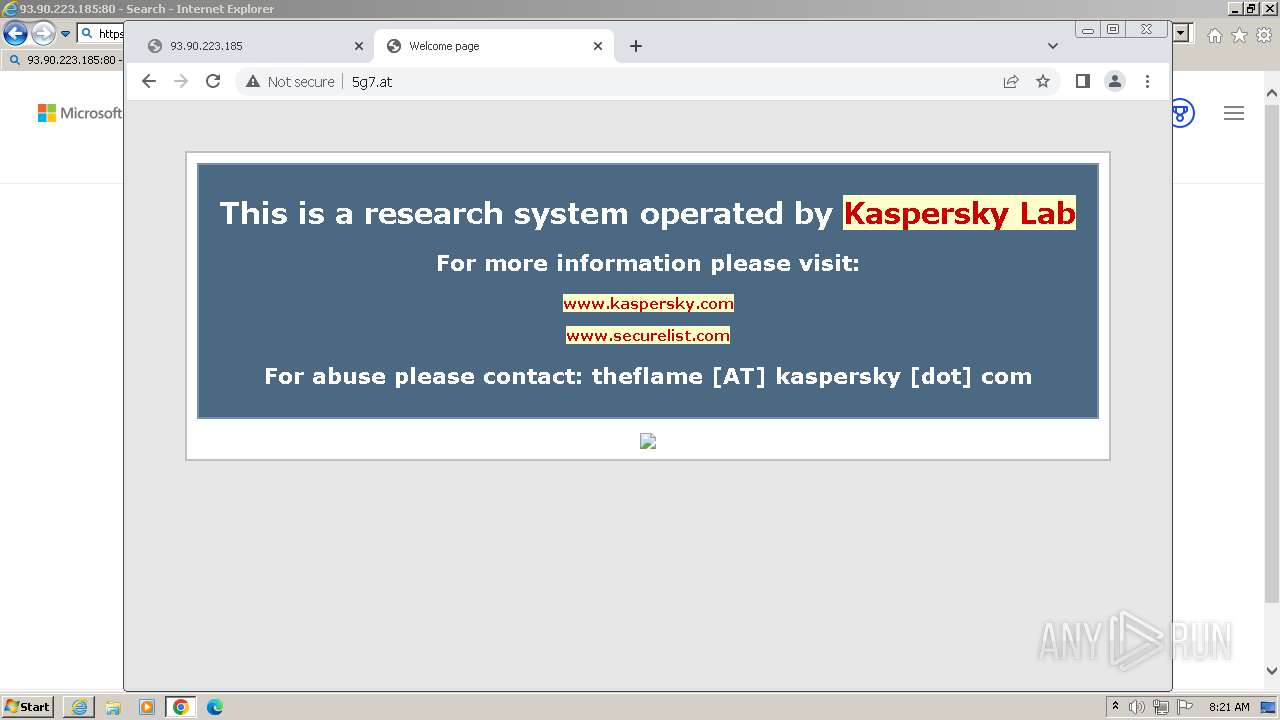The height and width of the screenshot is (720, 1280).
Task: Show hidden system tray icons
Action: [x=1115, y=707]
